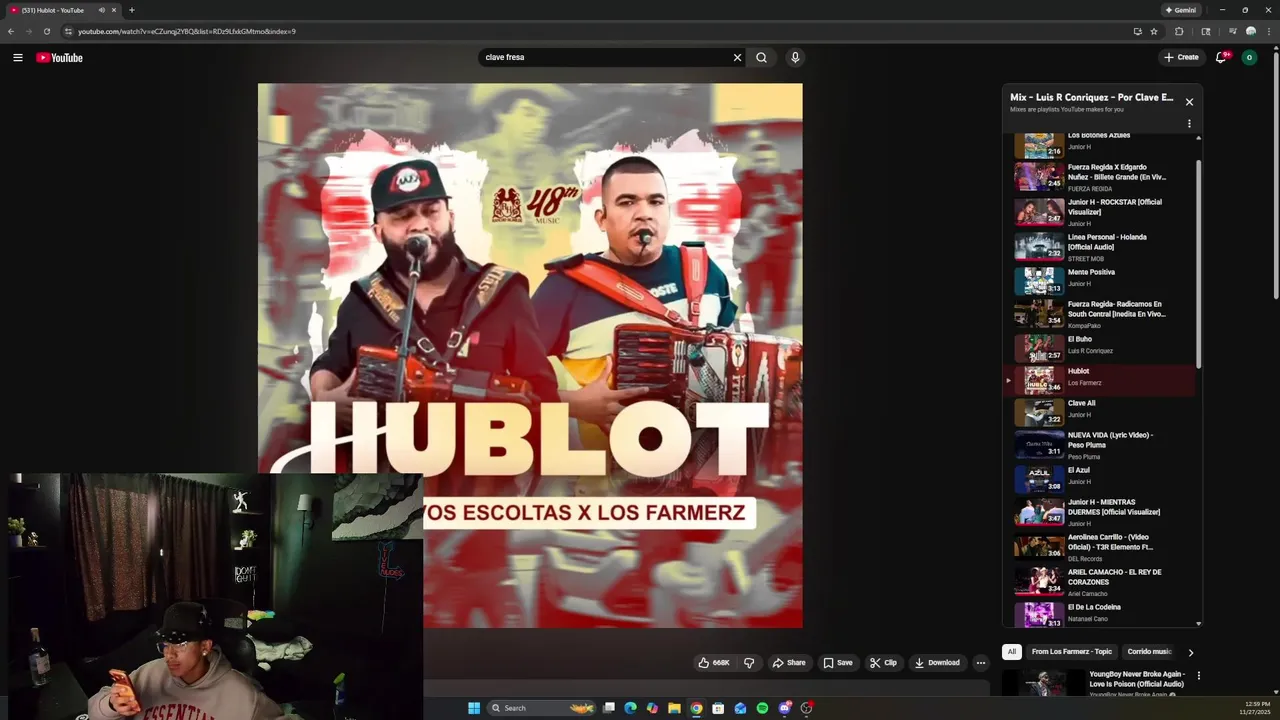Open Spotify from the taskbar
Viewport: 1280px width, 720px height.
tap(762, 708)
